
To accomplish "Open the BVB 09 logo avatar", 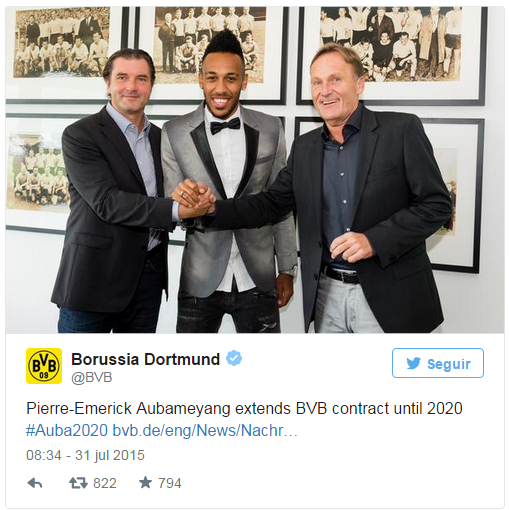I will (44, 366).
